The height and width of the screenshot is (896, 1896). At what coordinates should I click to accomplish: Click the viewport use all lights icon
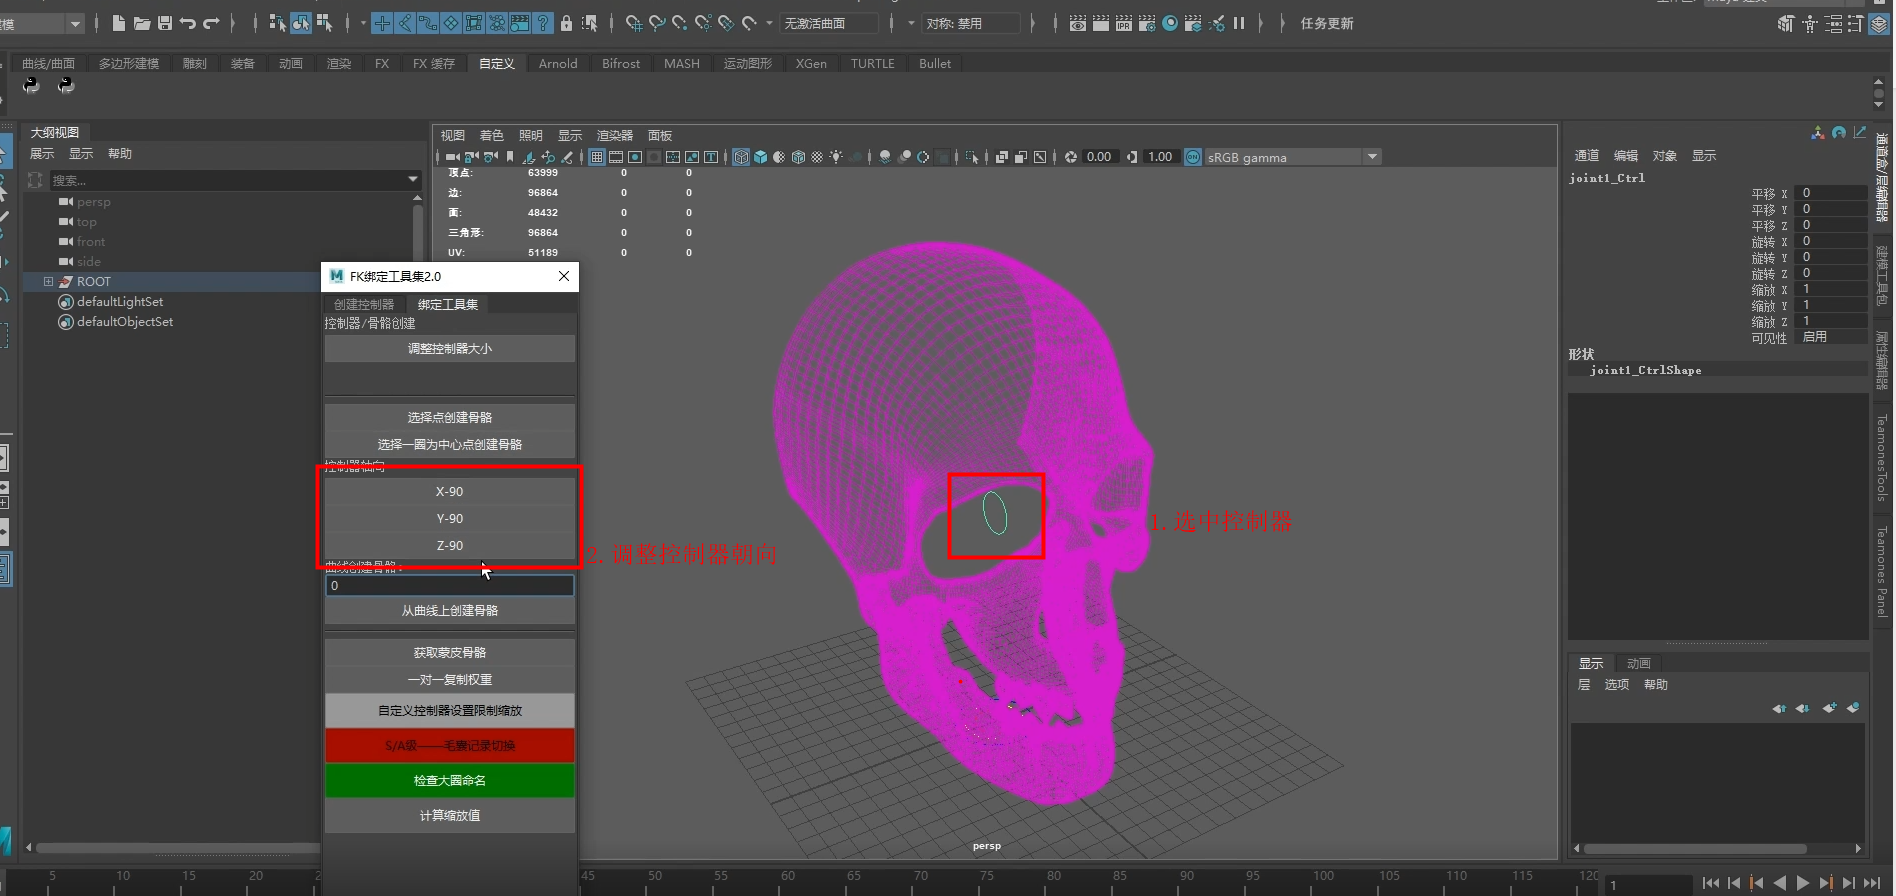pos(836,157)
